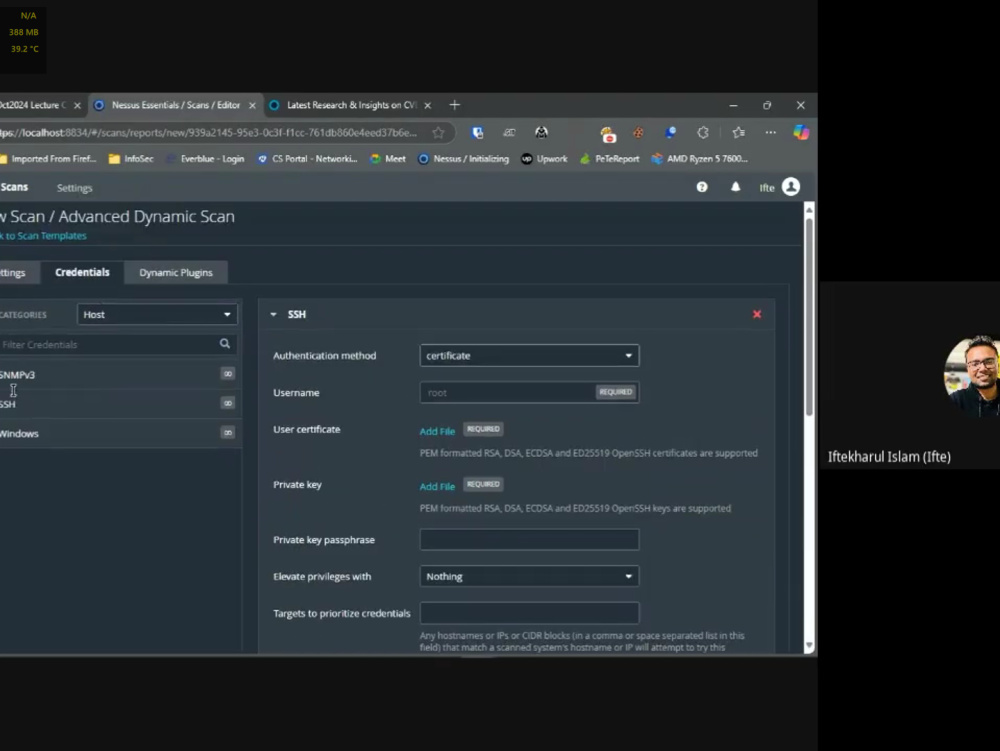Viewport: 1000px width, 751px height.
Task: Open Scans in Nessus top navigation
Action: [x=14, y=187]
